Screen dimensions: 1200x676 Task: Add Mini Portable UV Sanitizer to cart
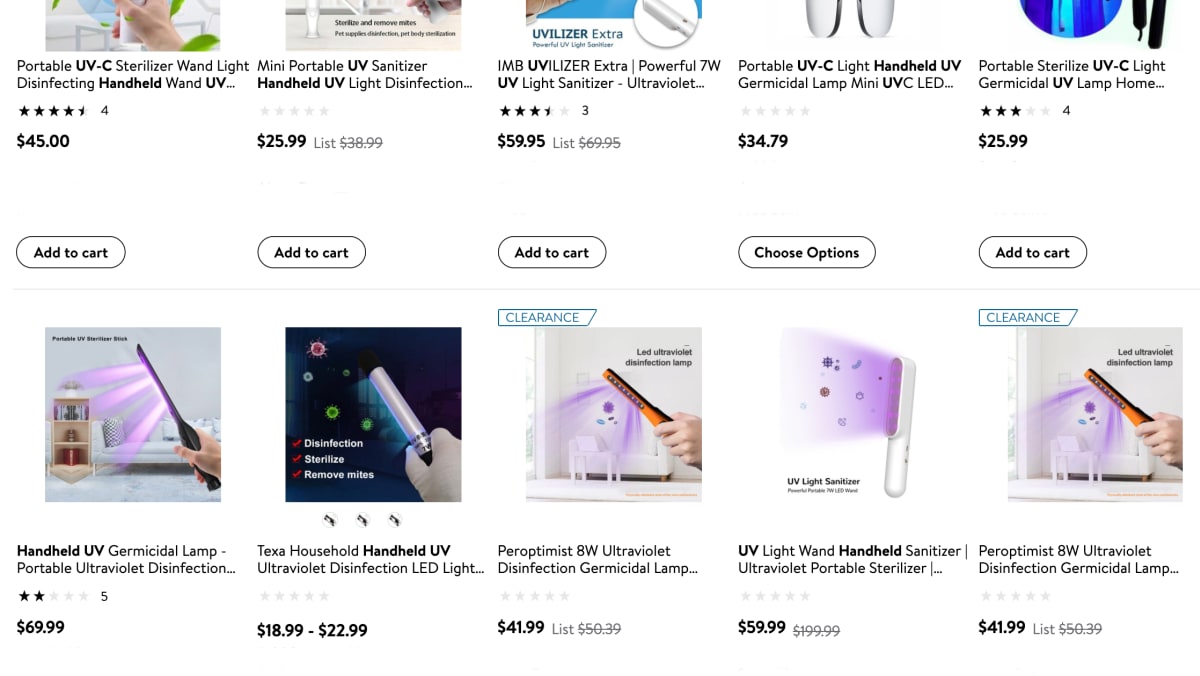point(311,252)
